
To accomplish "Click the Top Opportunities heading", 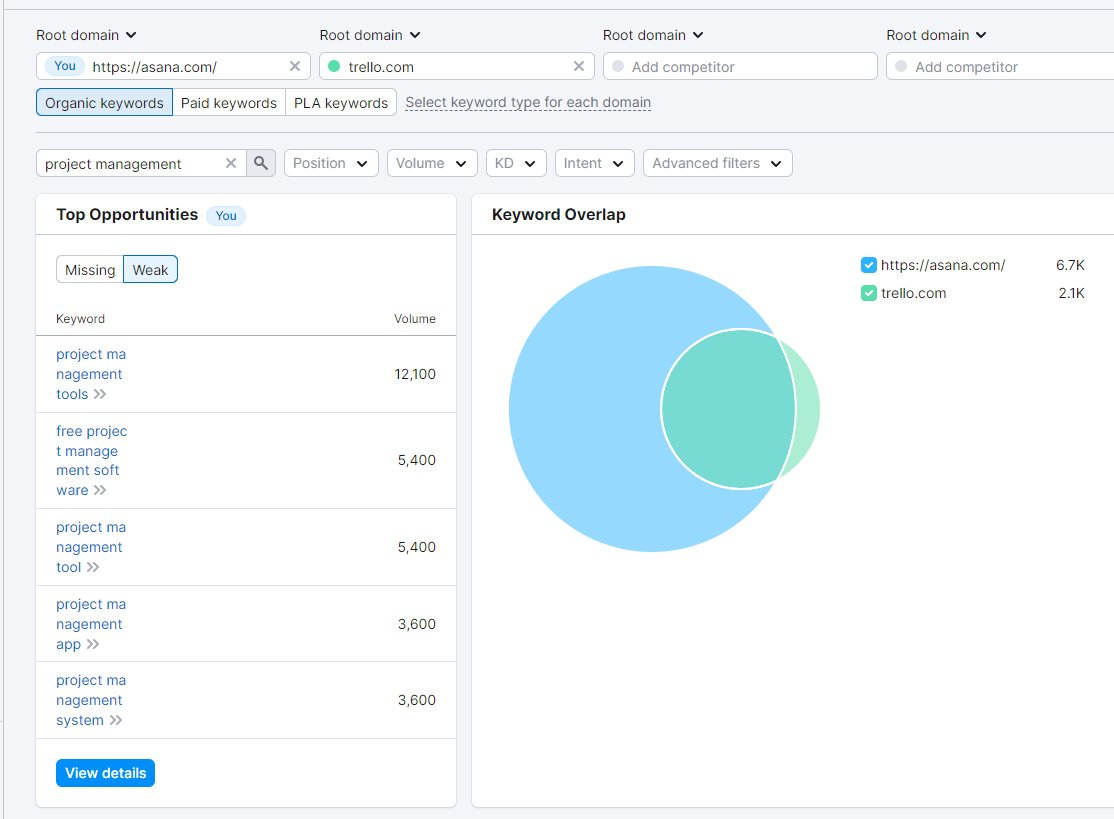I will [x=127, y=215].
